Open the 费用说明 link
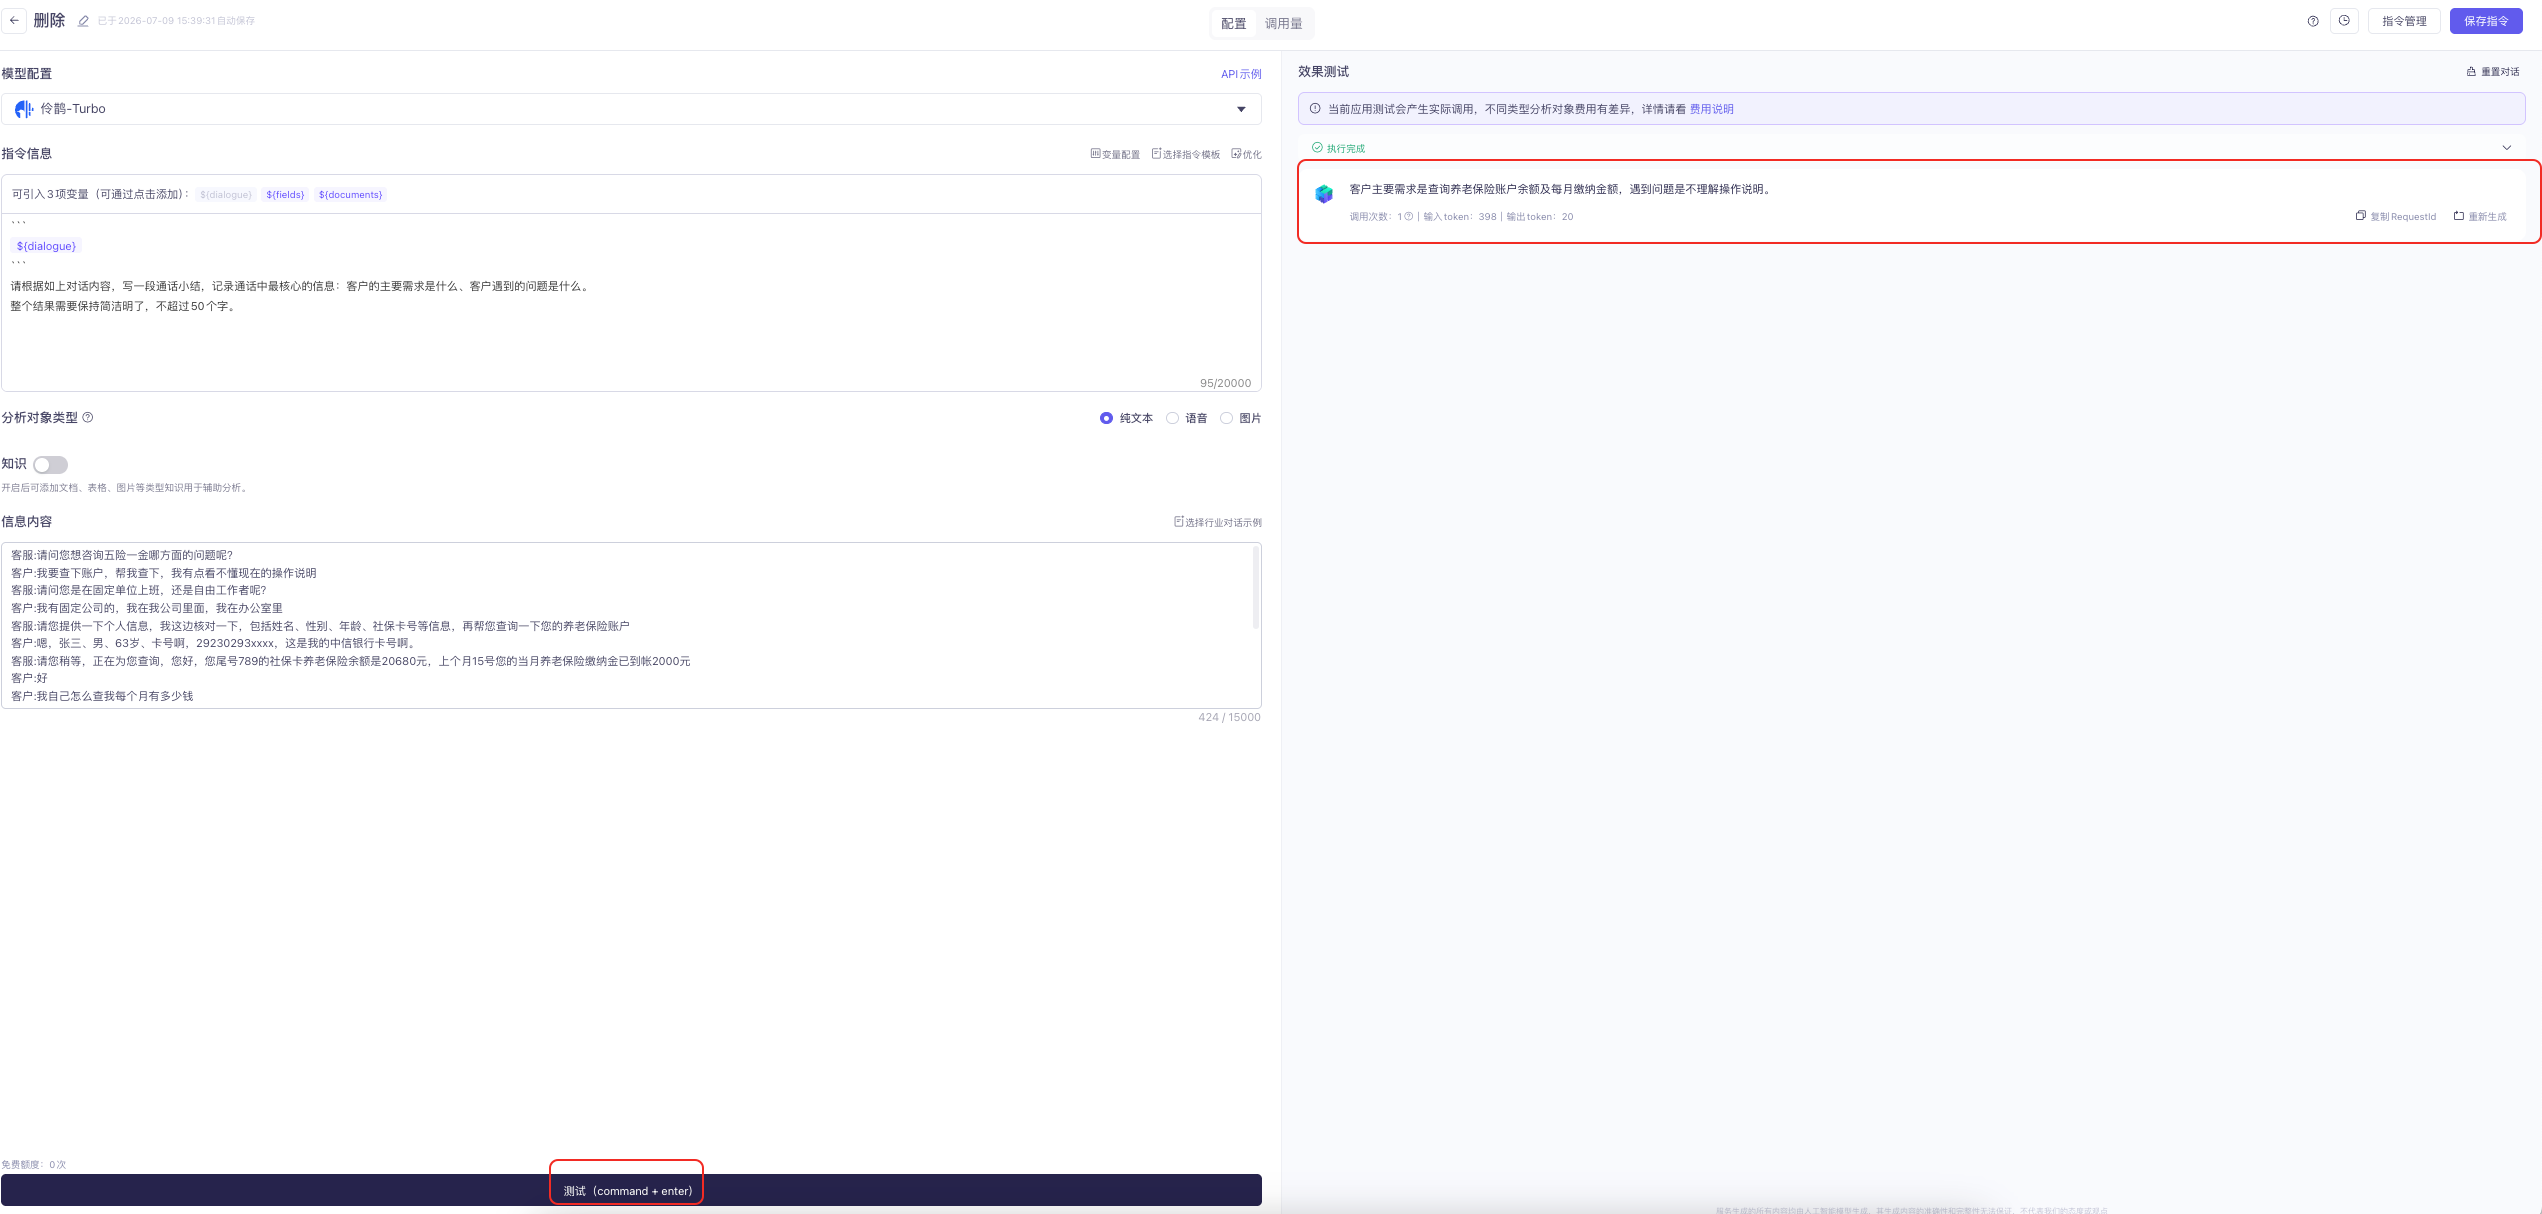 click(1712, 109)
